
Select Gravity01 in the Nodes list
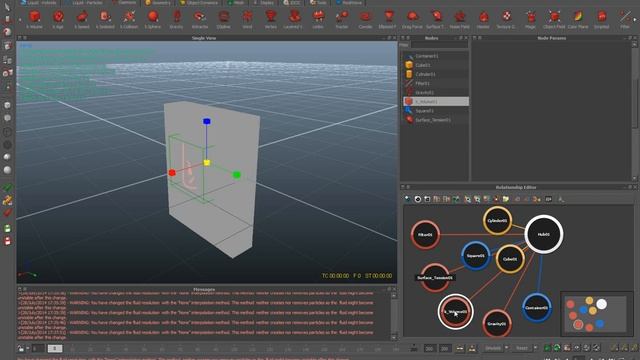436,93
